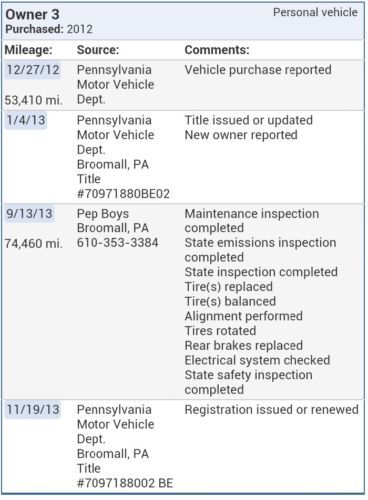
Task: Click the Owner 3 heading
Action: (x=32, y=14)
